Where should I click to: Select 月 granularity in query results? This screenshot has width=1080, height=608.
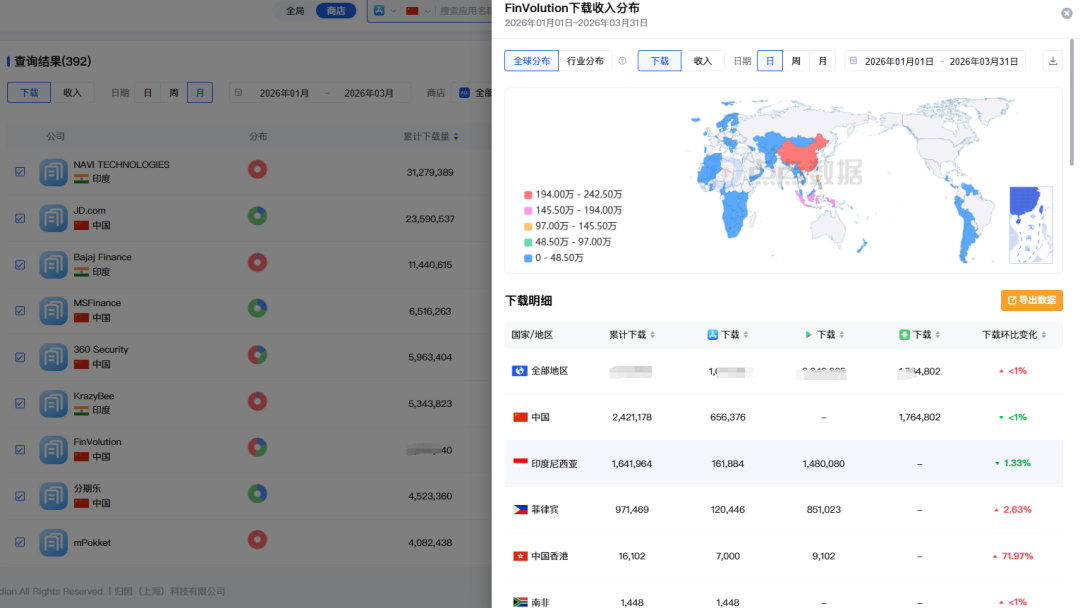point(200,92)
